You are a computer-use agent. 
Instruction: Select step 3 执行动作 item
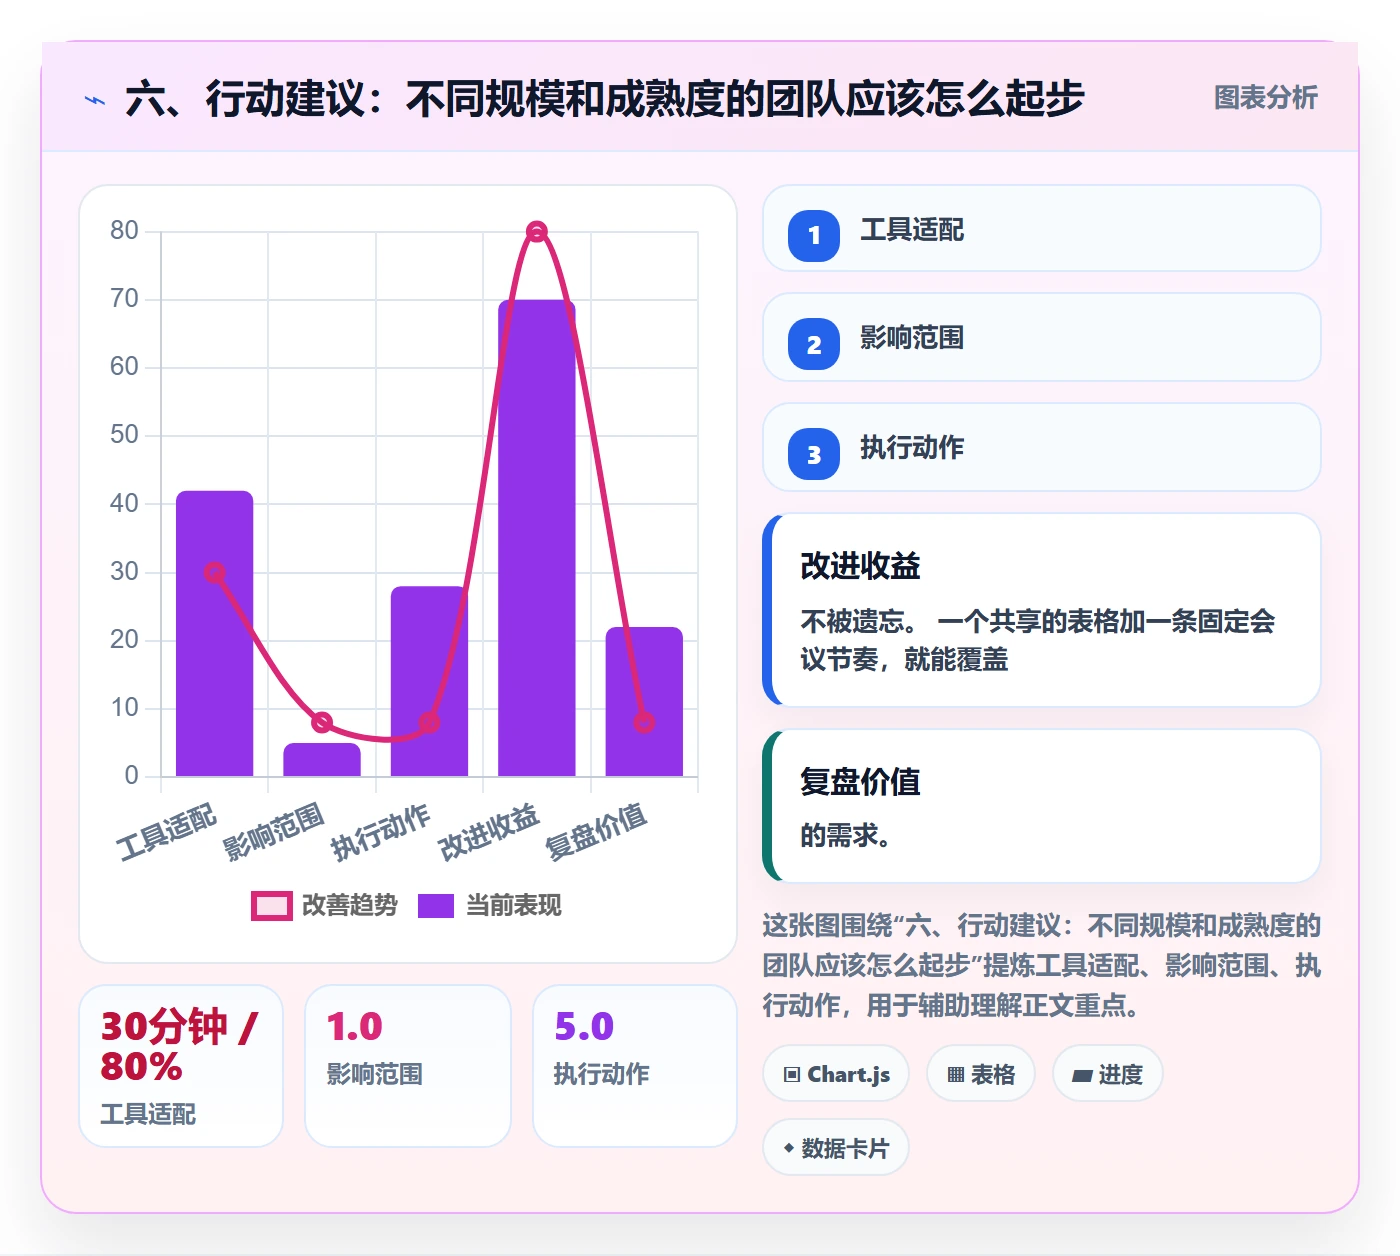click(1041, 447)
